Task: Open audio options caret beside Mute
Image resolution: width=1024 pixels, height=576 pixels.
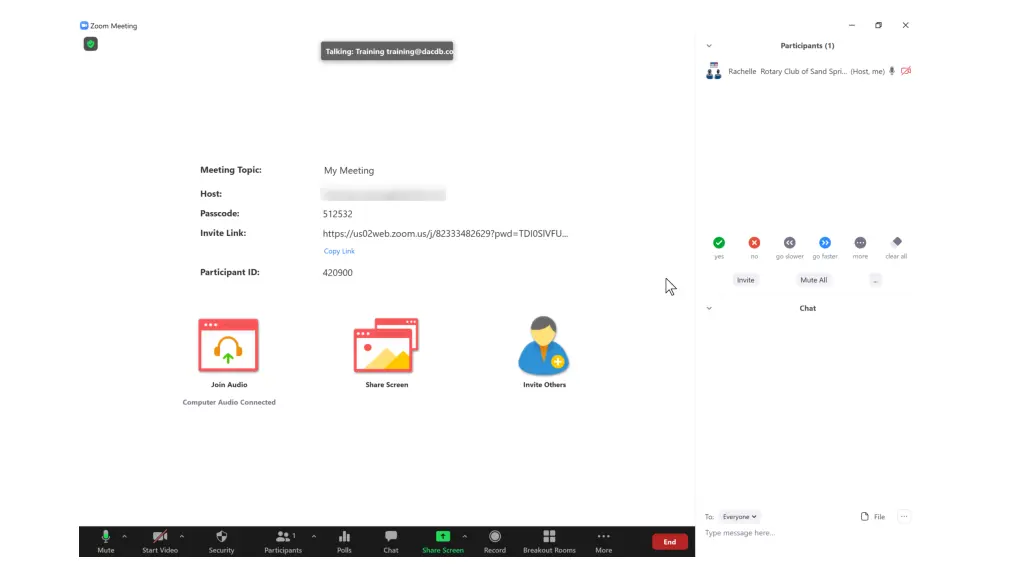Action: tap(124, 536)
